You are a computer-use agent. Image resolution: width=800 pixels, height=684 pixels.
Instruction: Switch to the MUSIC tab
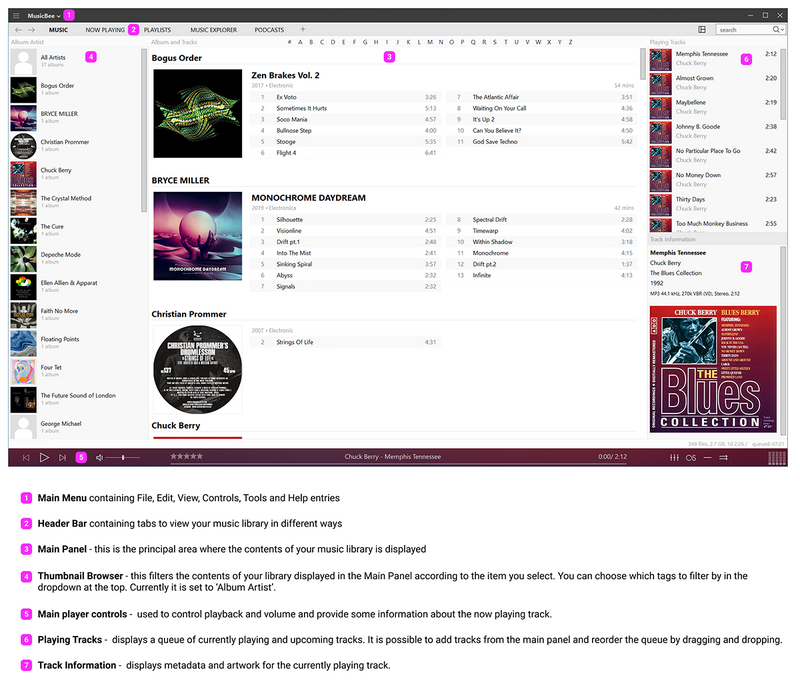pyautogui.click(x=58, y=30)
